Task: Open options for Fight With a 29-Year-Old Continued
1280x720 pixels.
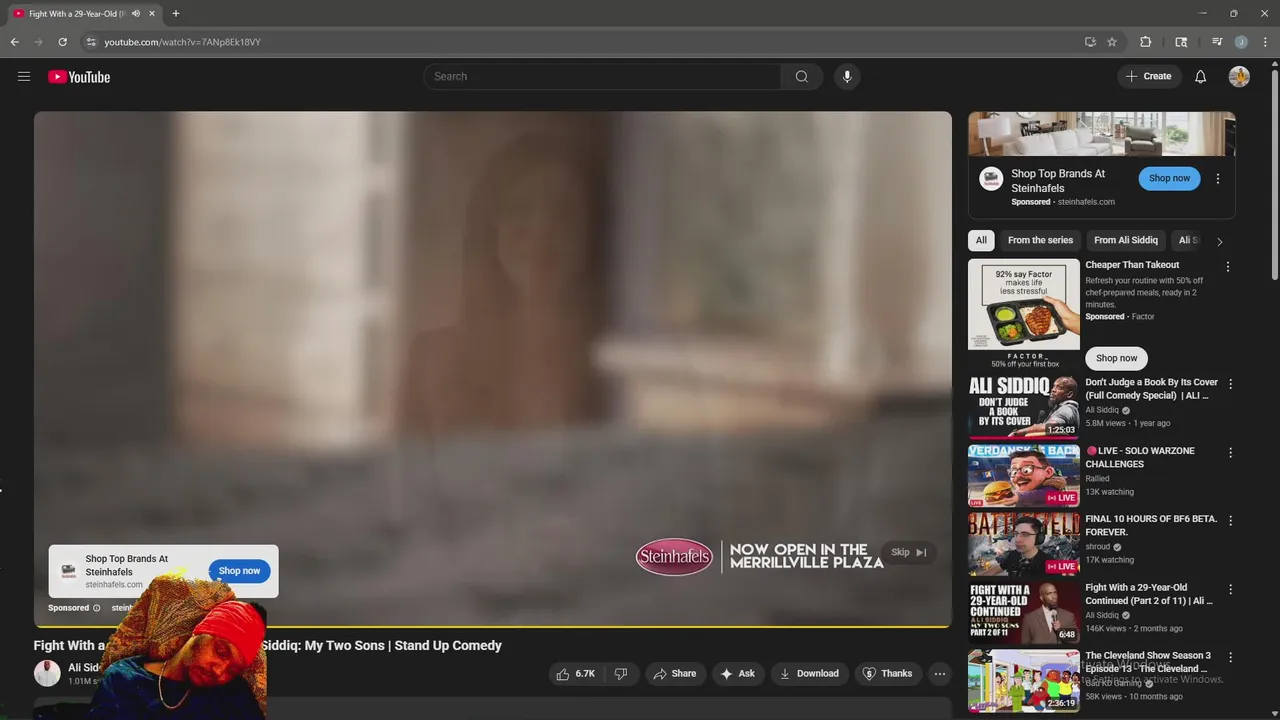Action: (x=1231, y=590)
